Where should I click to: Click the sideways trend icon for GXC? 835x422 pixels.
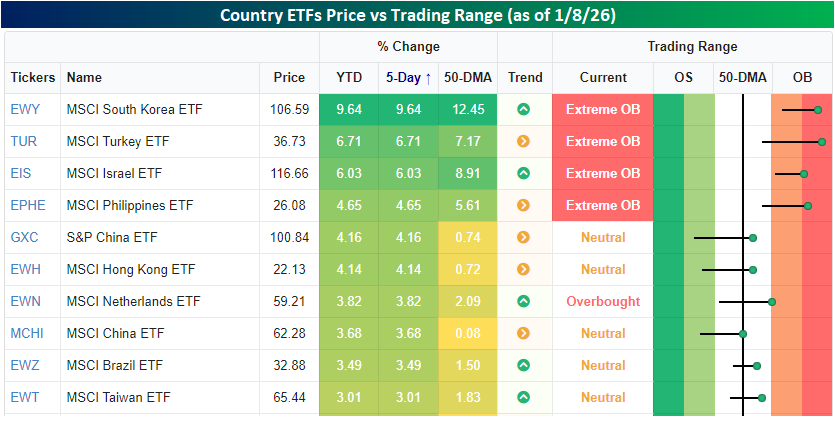(523, 237)
